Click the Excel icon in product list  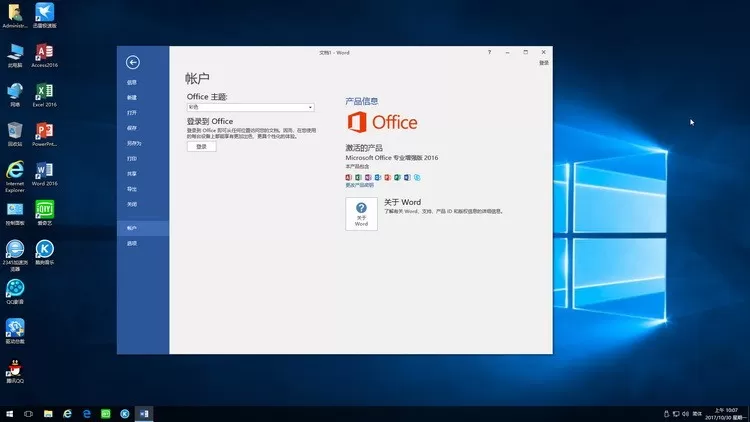click(358, 178)
